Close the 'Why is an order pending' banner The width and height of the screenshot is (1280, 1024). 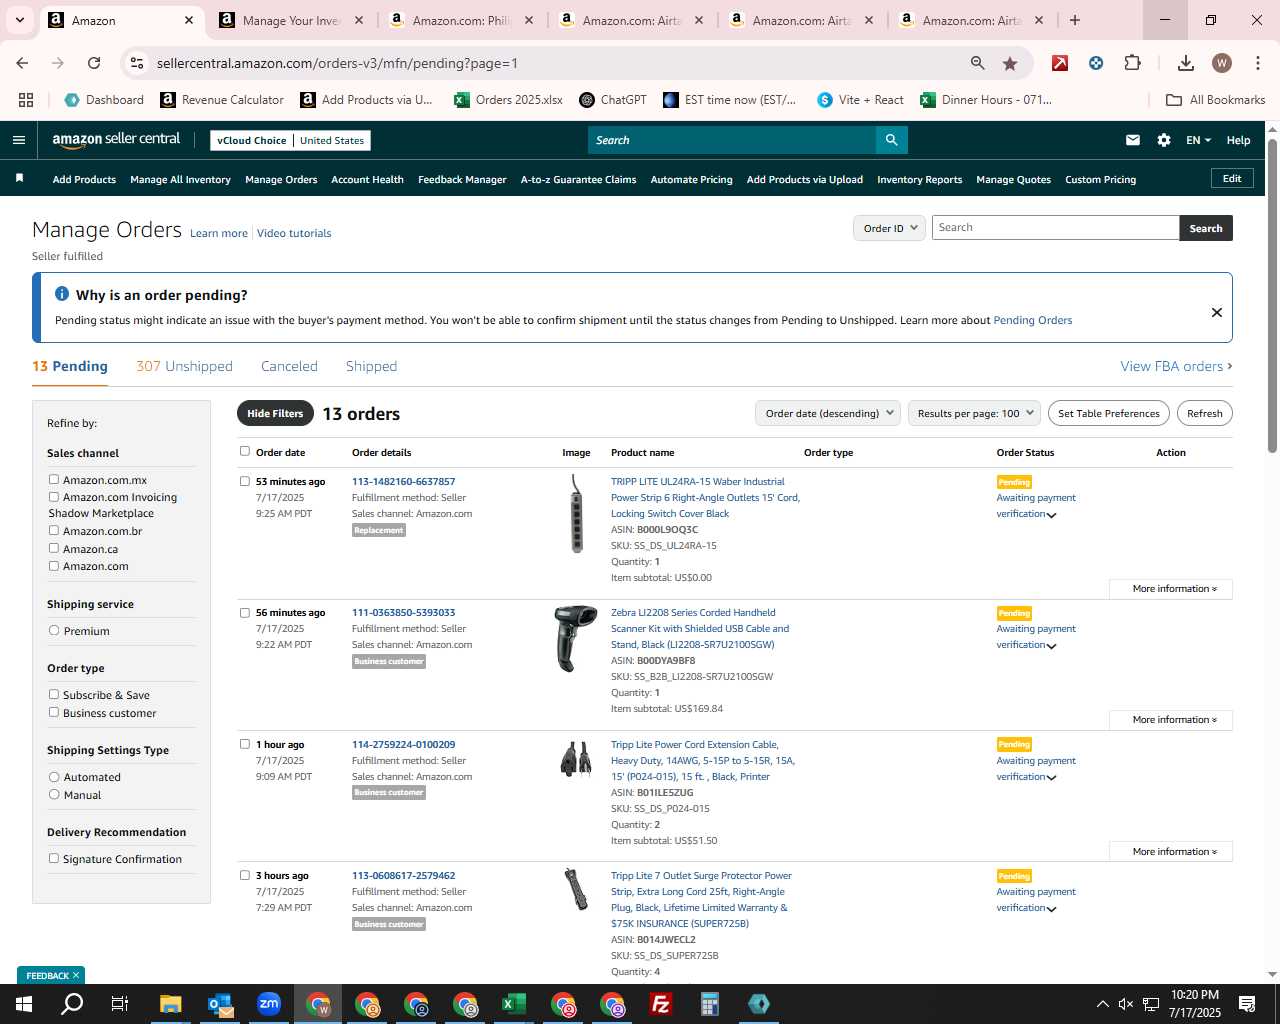pyautogui.click(x=1217, y=312)
